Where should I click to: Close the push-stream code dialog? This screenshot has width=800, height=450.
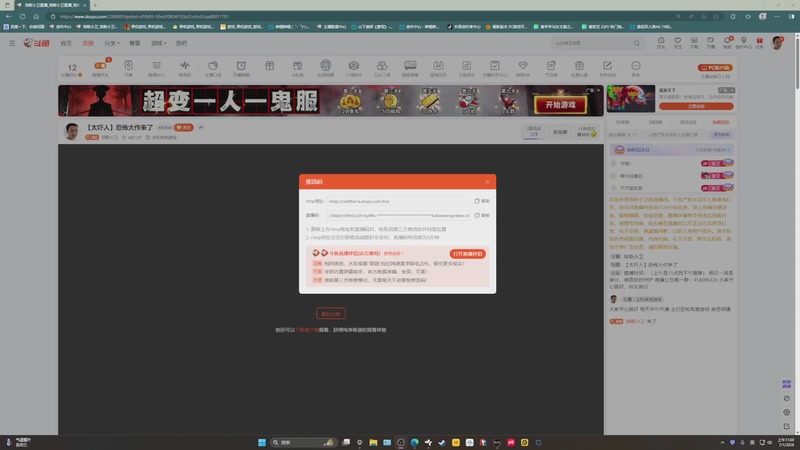click(x=487, y=182)
